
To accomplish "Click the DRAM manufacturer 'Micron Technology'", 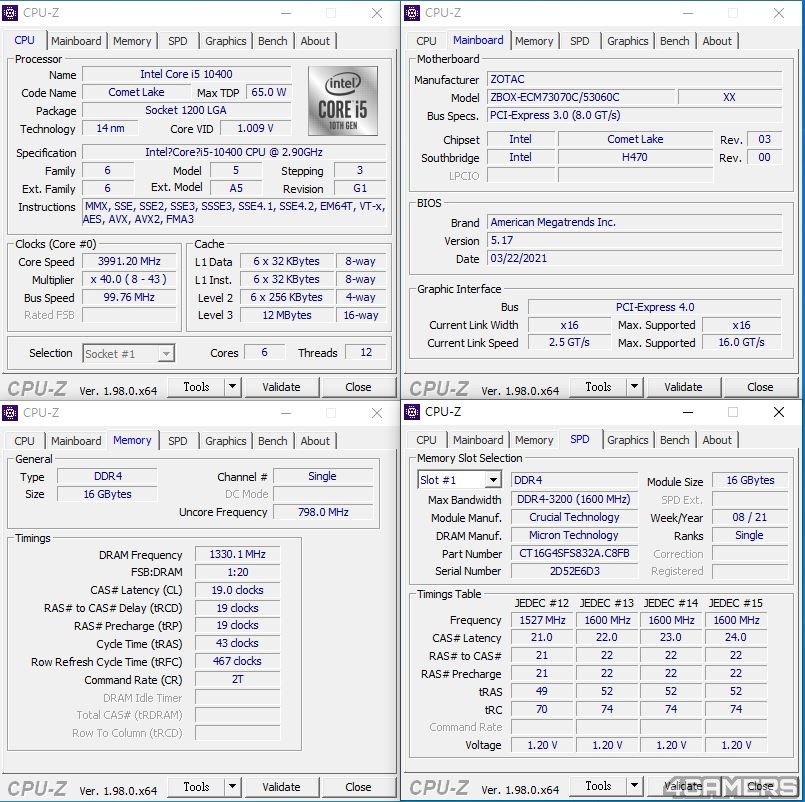I will click(x=574, y=535).
